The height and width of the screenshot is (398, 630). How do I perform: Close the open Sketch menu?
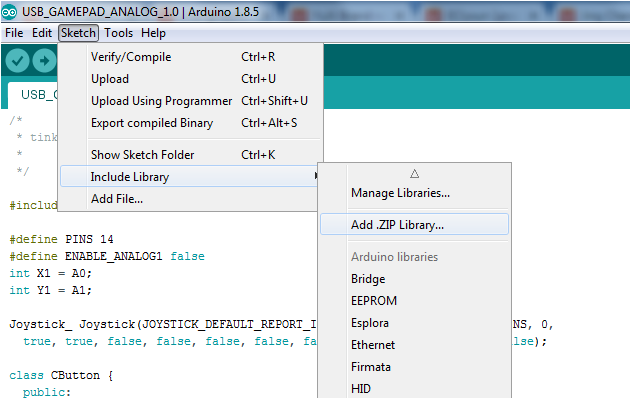click(78, 33)
